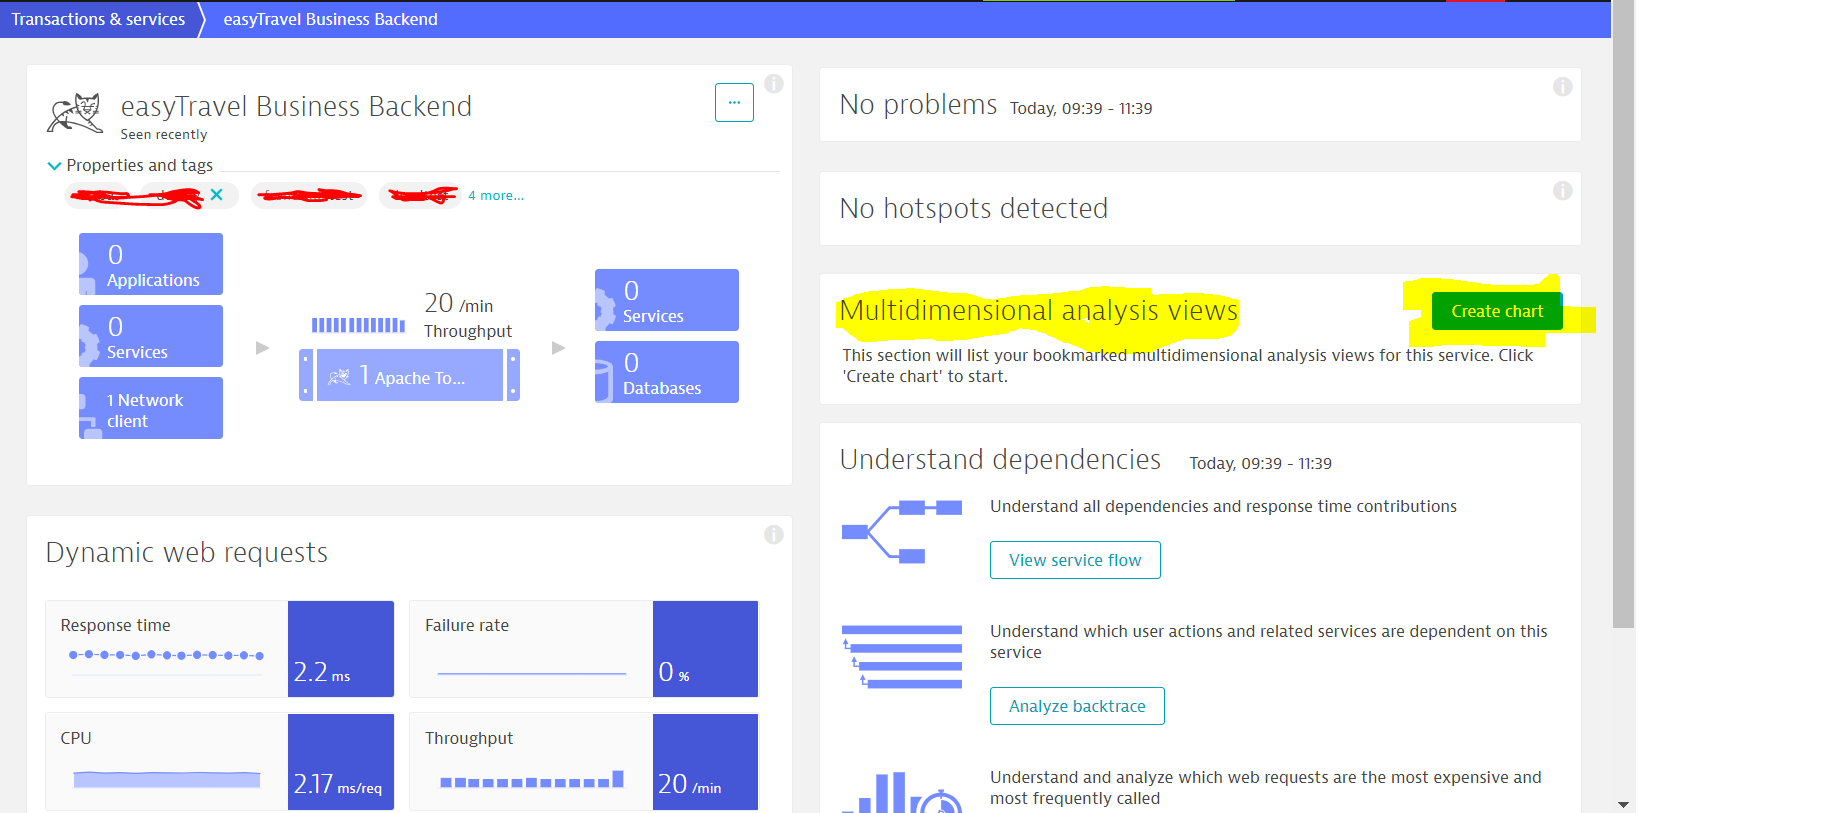Remove first tag with X icon

tap(217, 195)
